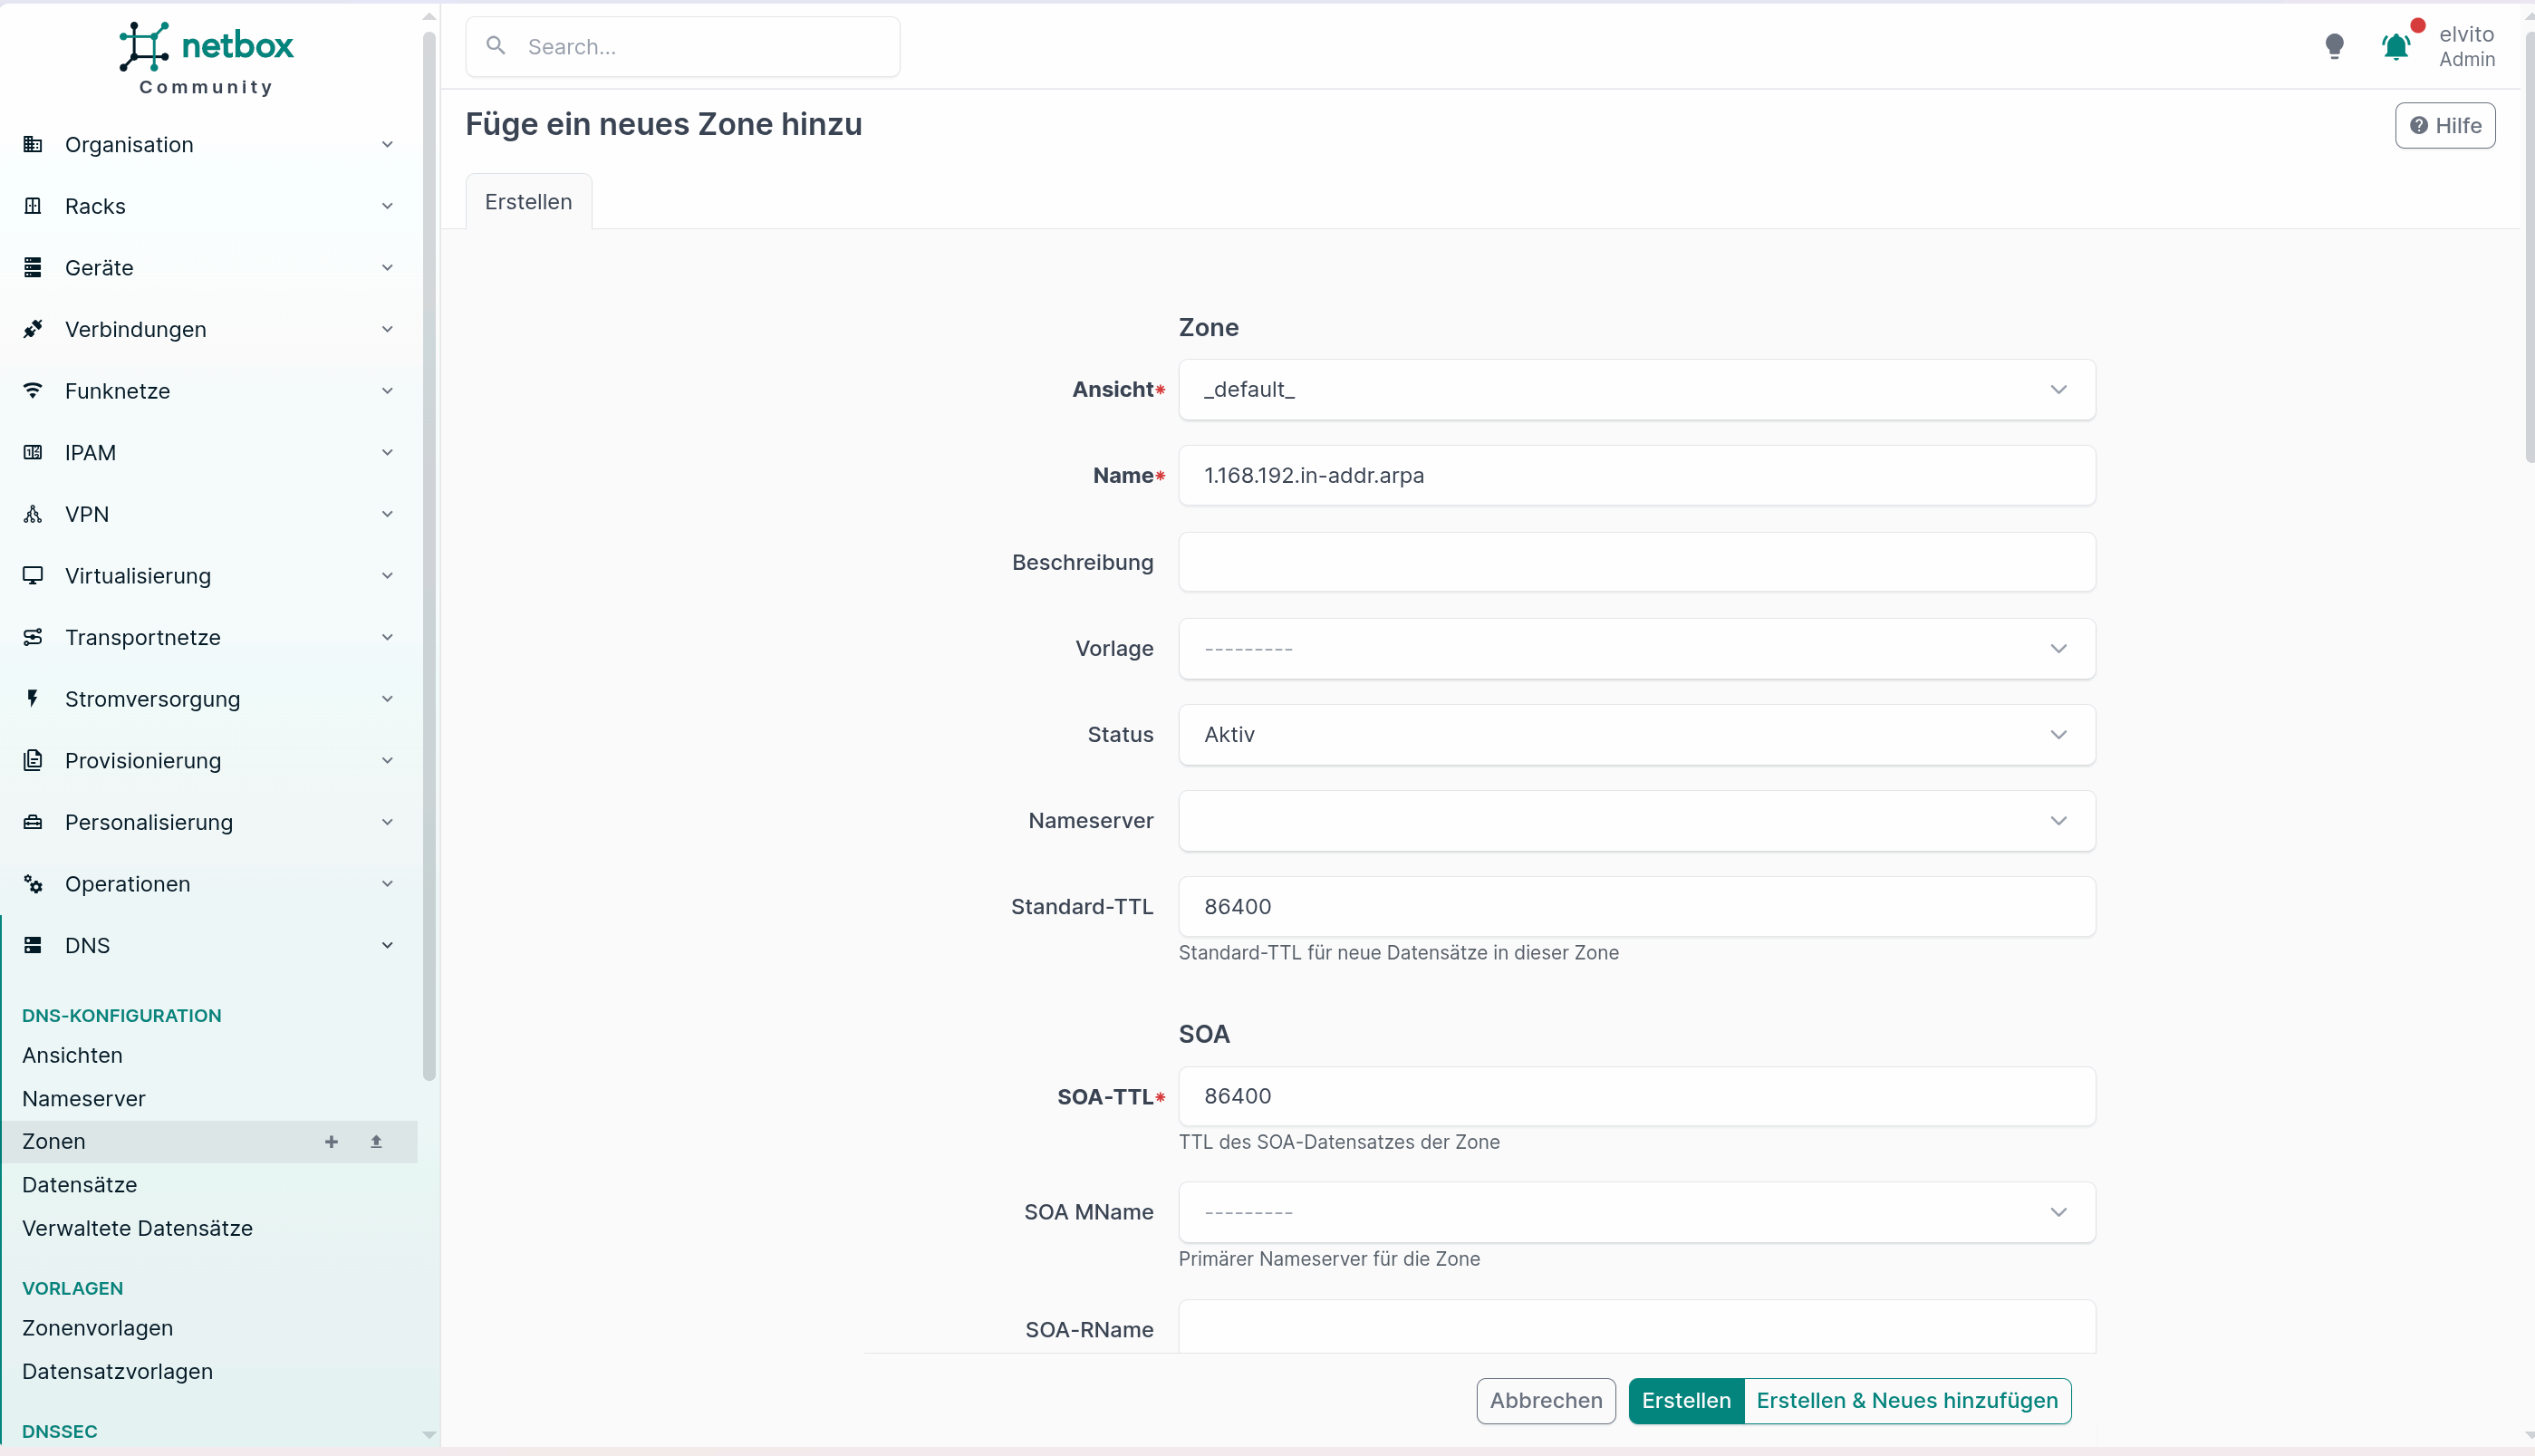
Task: Click the magnifier icon in search box
Action: tap(495, 46)
